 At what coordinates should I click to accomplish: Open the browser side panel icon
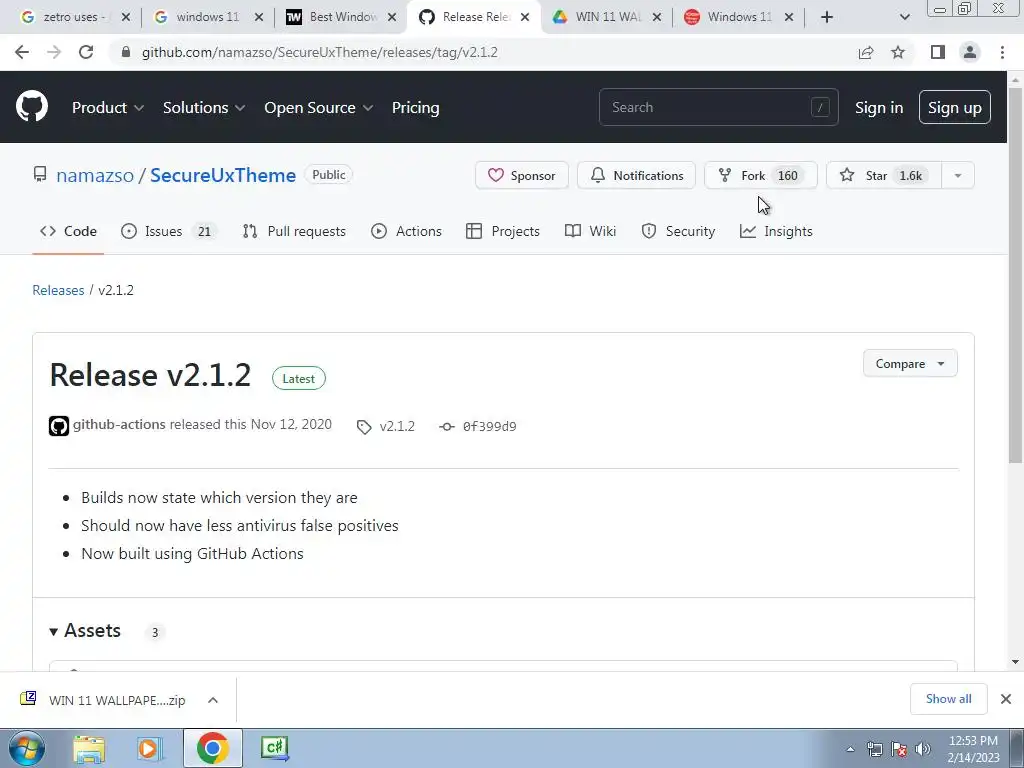pyautogui.click(x=938, y=52)
